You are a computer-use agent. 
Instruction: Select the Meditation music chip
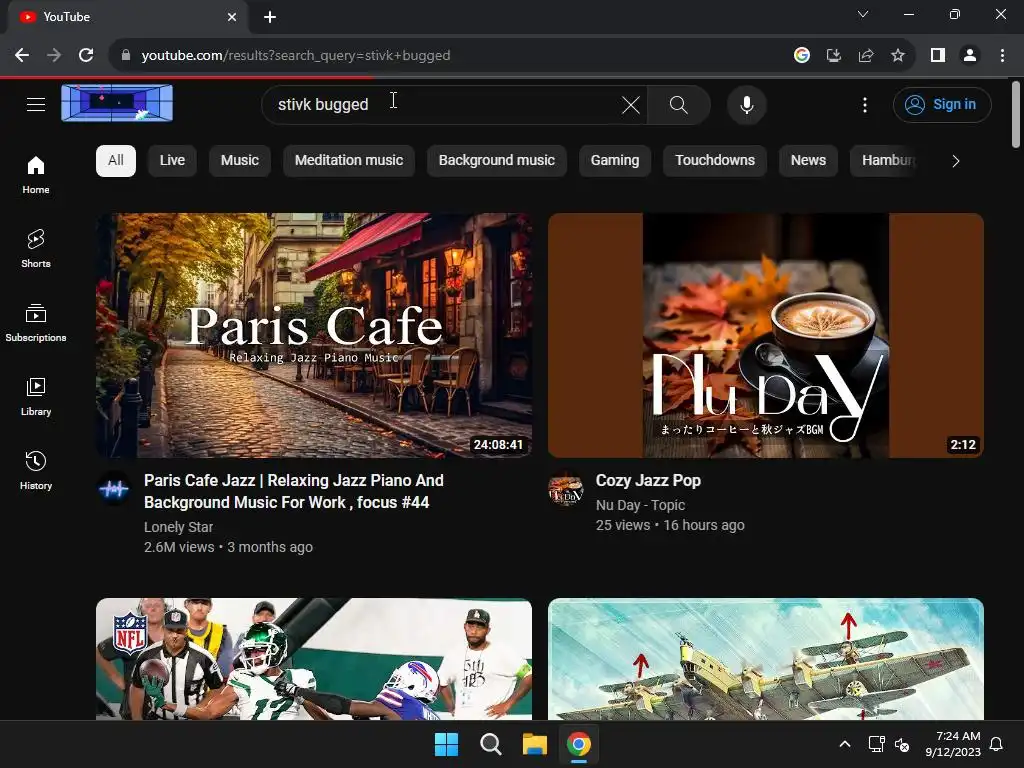349,161
